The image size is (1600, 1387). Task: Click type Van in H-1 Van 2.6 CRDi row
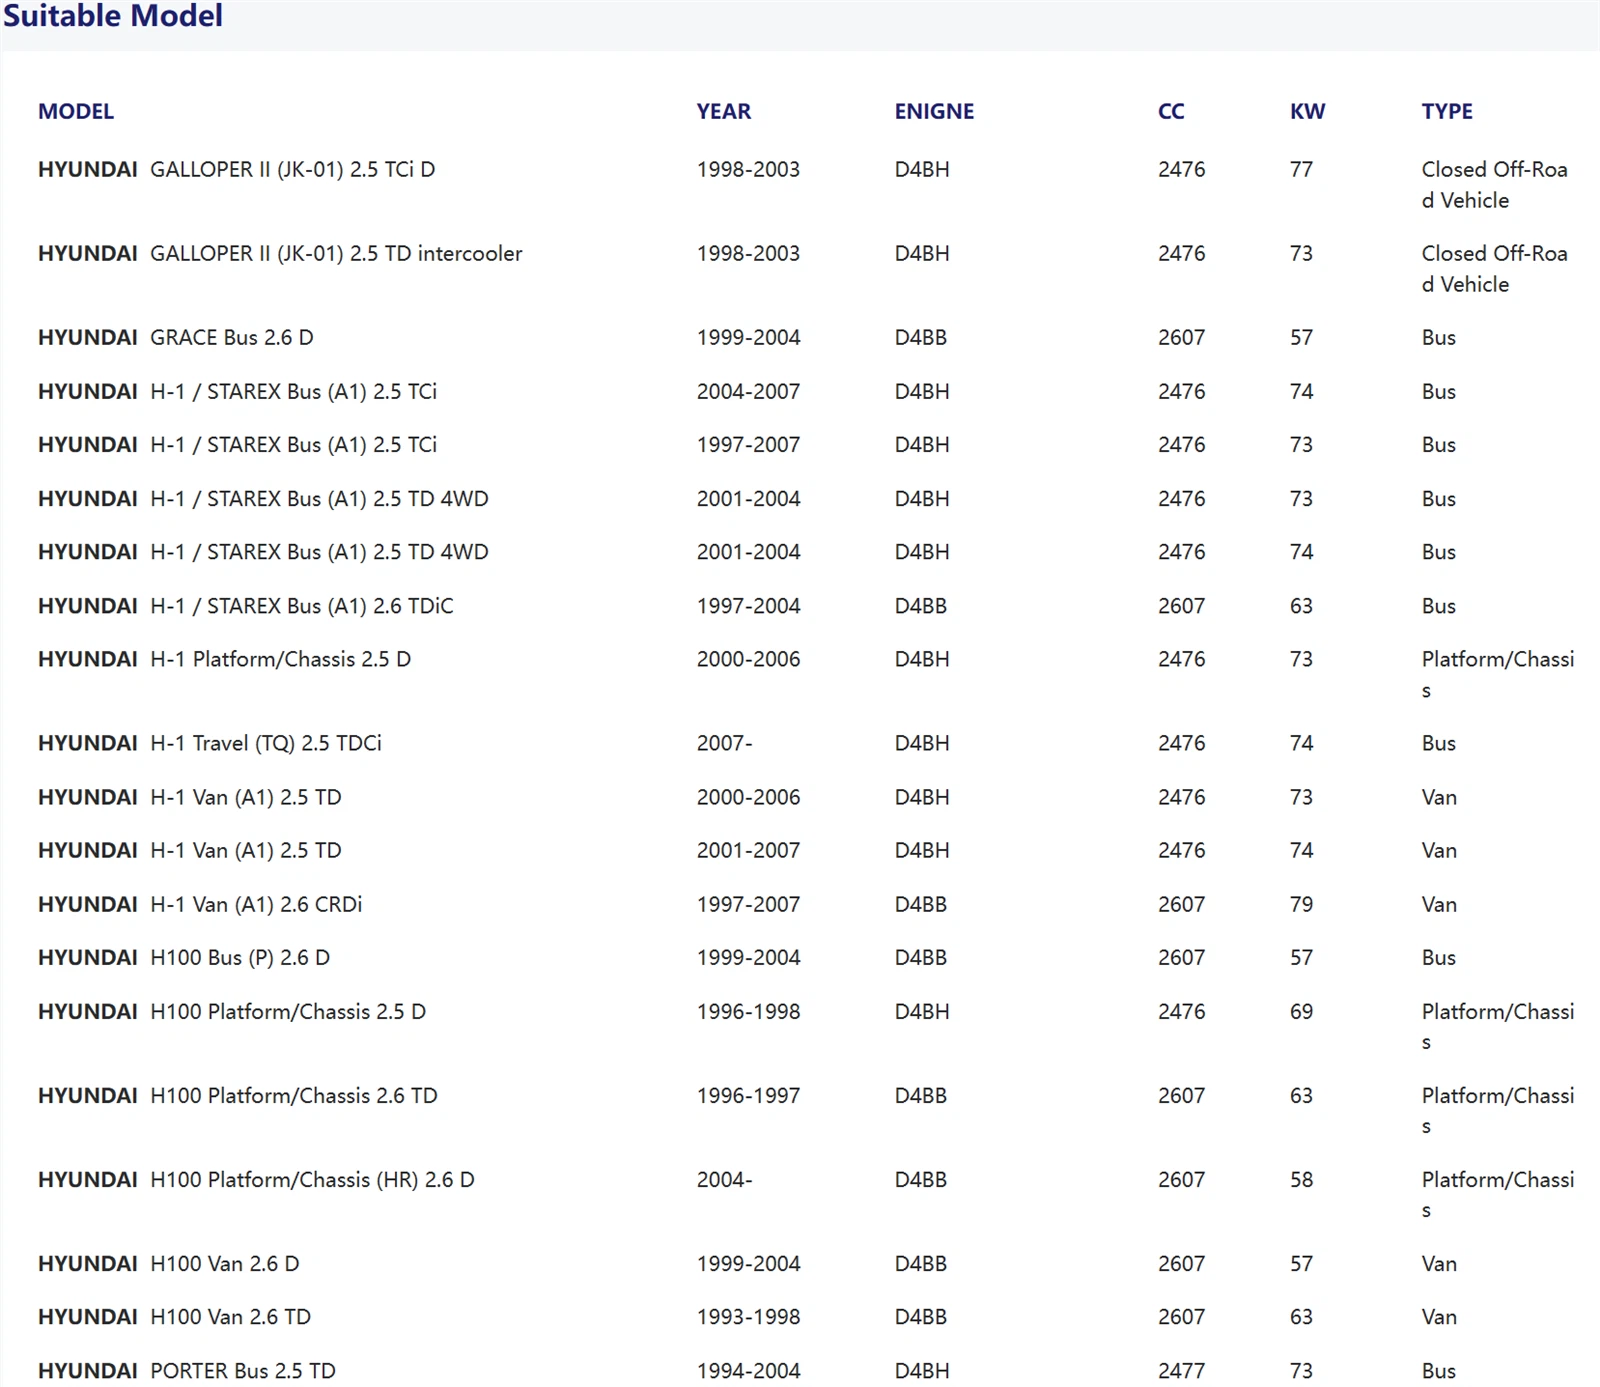coord(1439,904)
